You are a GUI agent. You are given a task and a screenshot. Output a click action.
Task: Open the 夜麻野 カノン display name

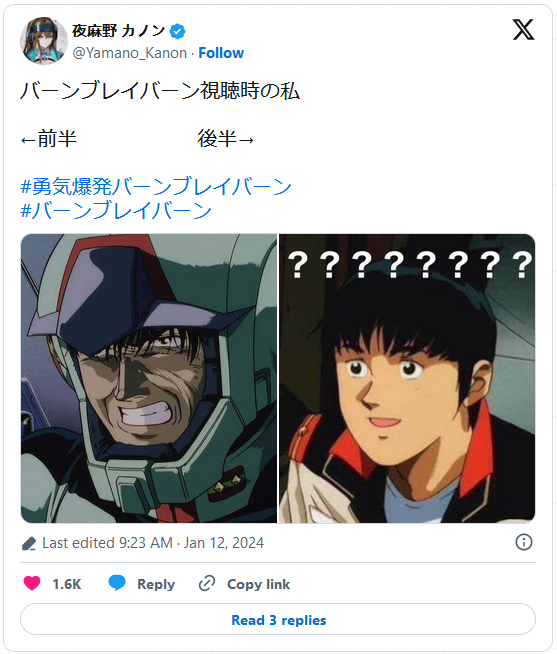tap(118, 31)
